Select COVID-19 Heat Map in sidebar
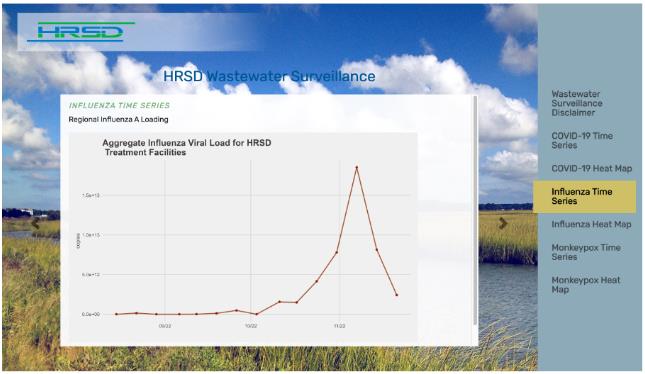Image resolution: width=645 pixels, height=374 pixels. (592, 168)
